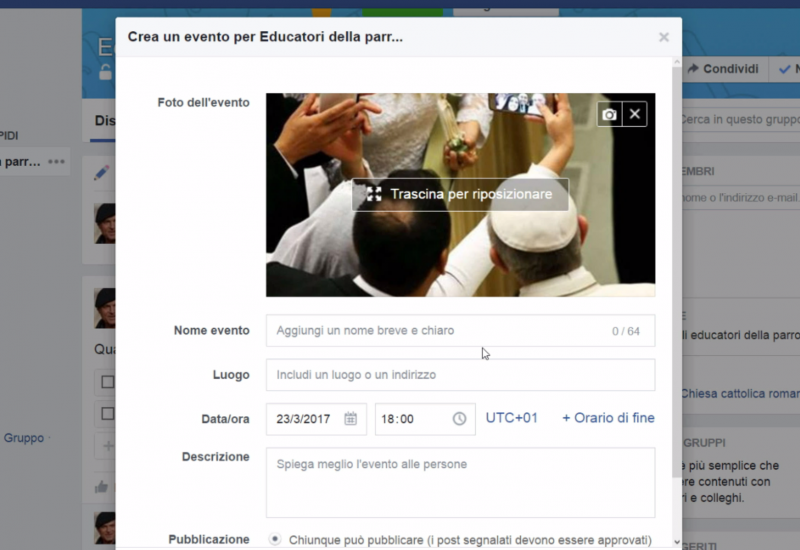The width and height of the screenshot is (800, 550).
Task: Click the Luogo location field
Action: tap(460, 375)
